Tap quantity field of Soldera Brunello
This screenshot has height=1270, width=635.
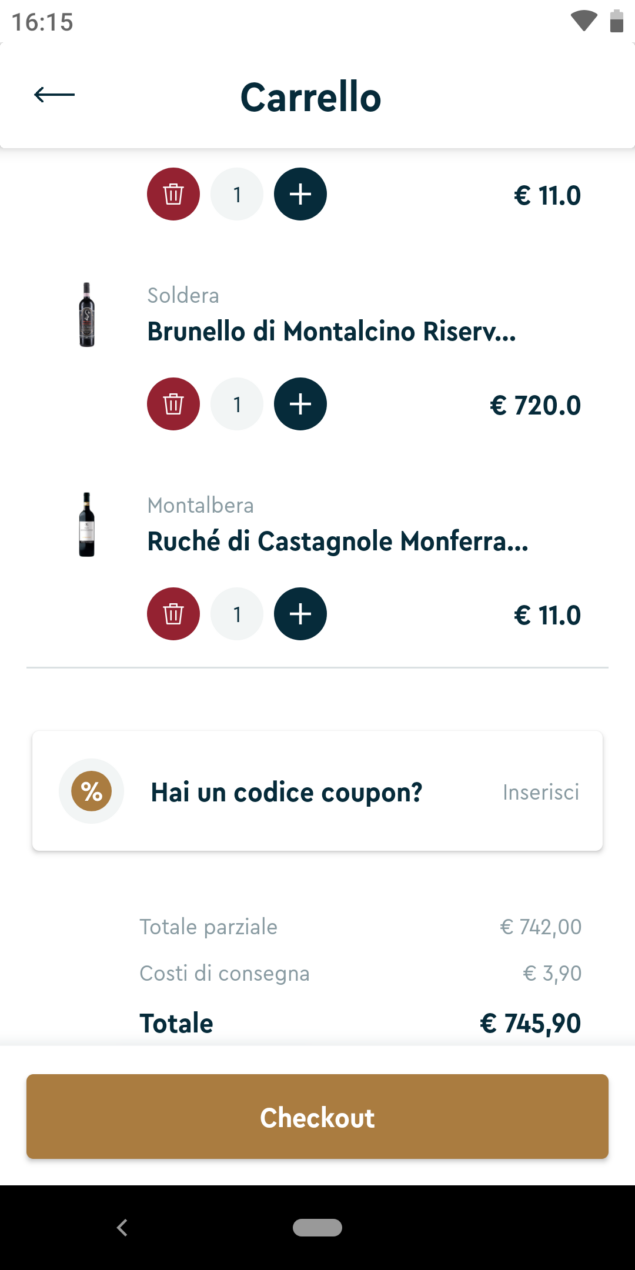237,404
